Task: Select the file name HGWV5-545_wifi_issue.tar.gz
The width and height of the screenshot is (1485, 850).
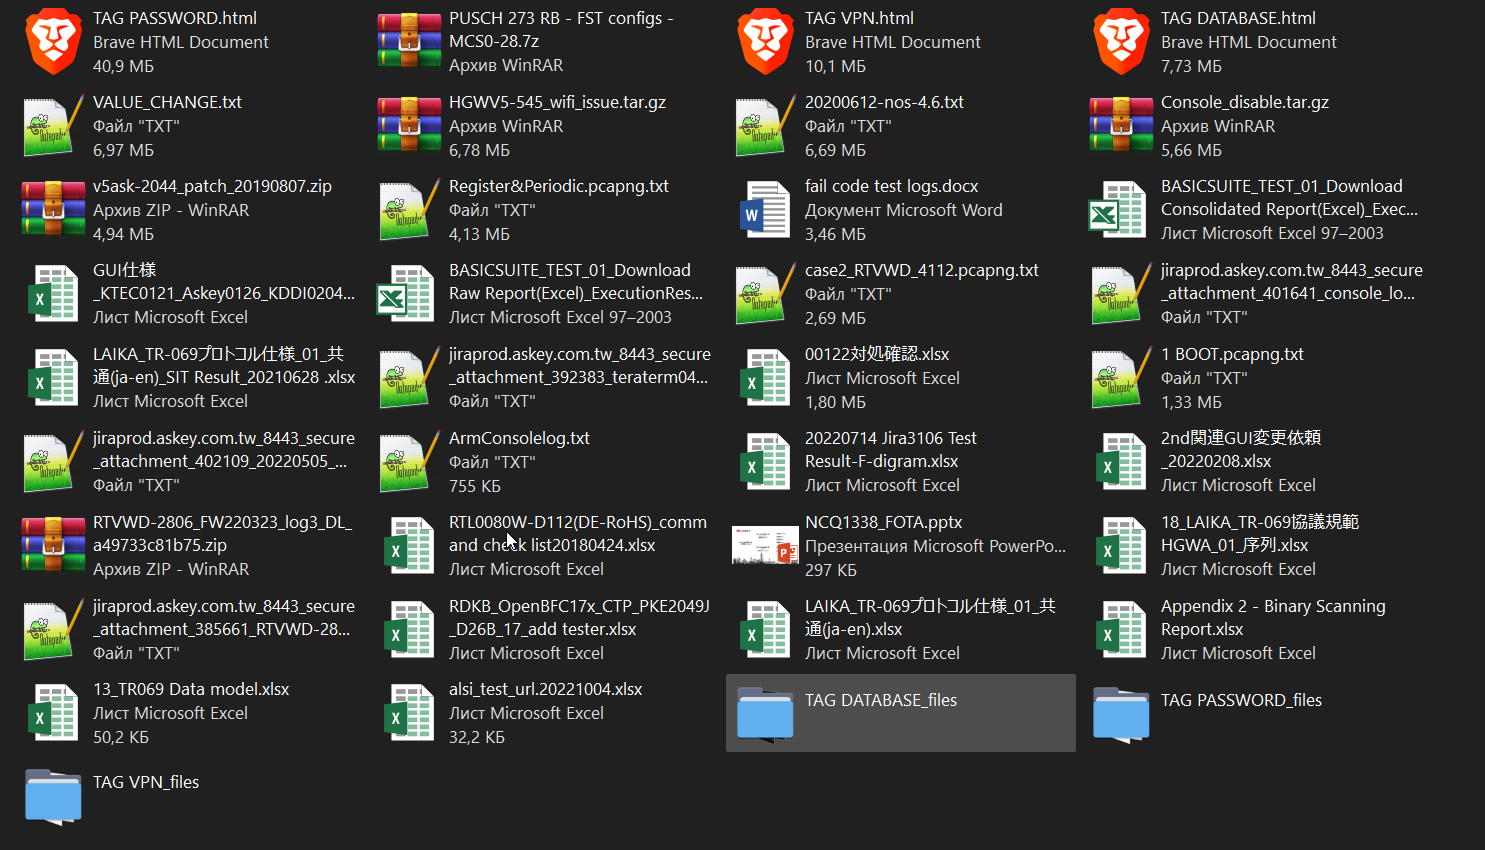Action: [x=557, y=102]
